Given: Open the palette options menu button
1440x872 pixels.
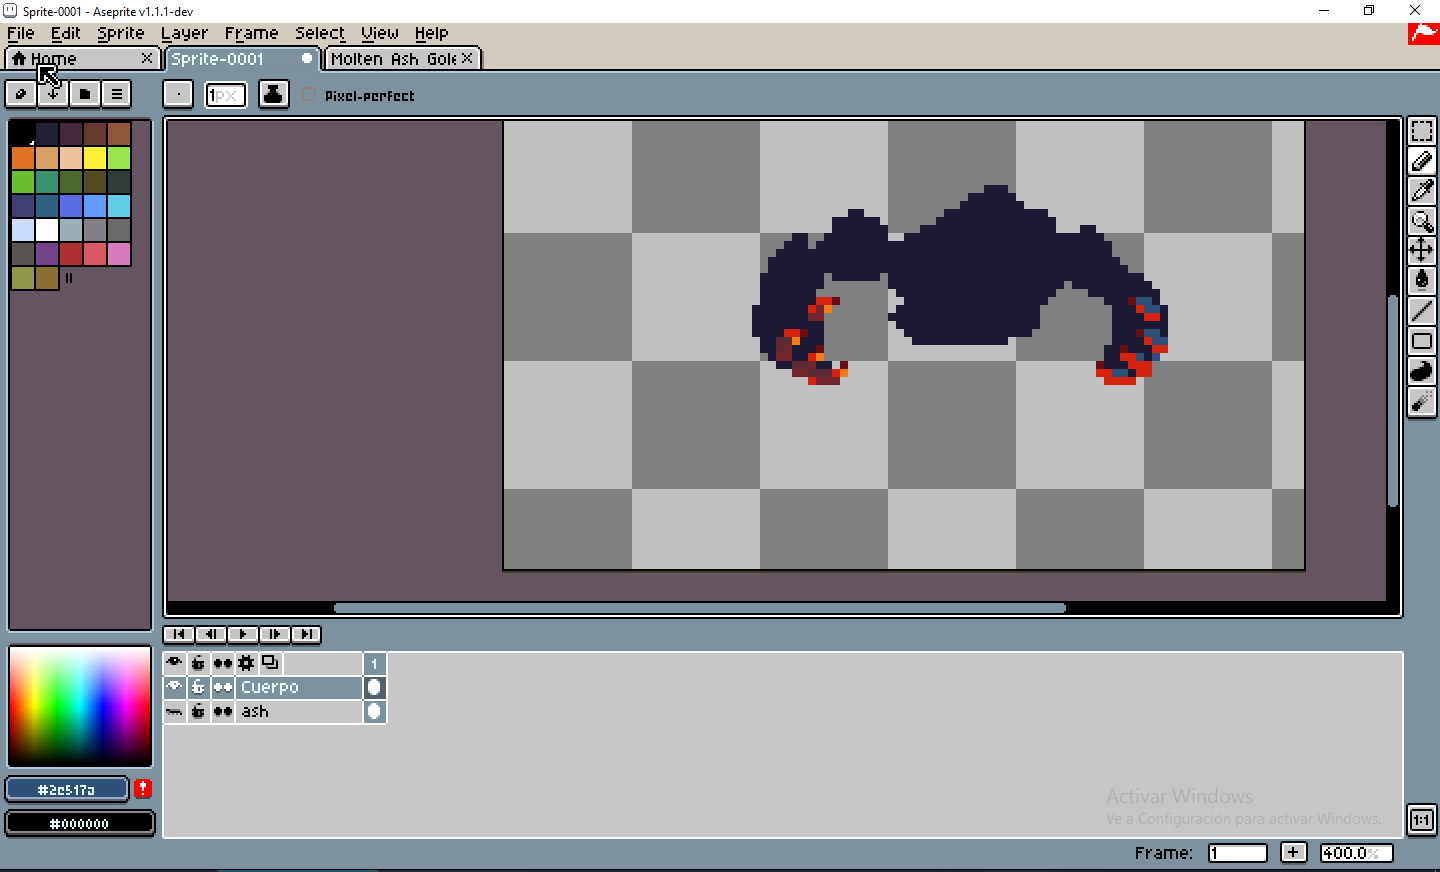Looking at the screenshot, I should [117, 94].
